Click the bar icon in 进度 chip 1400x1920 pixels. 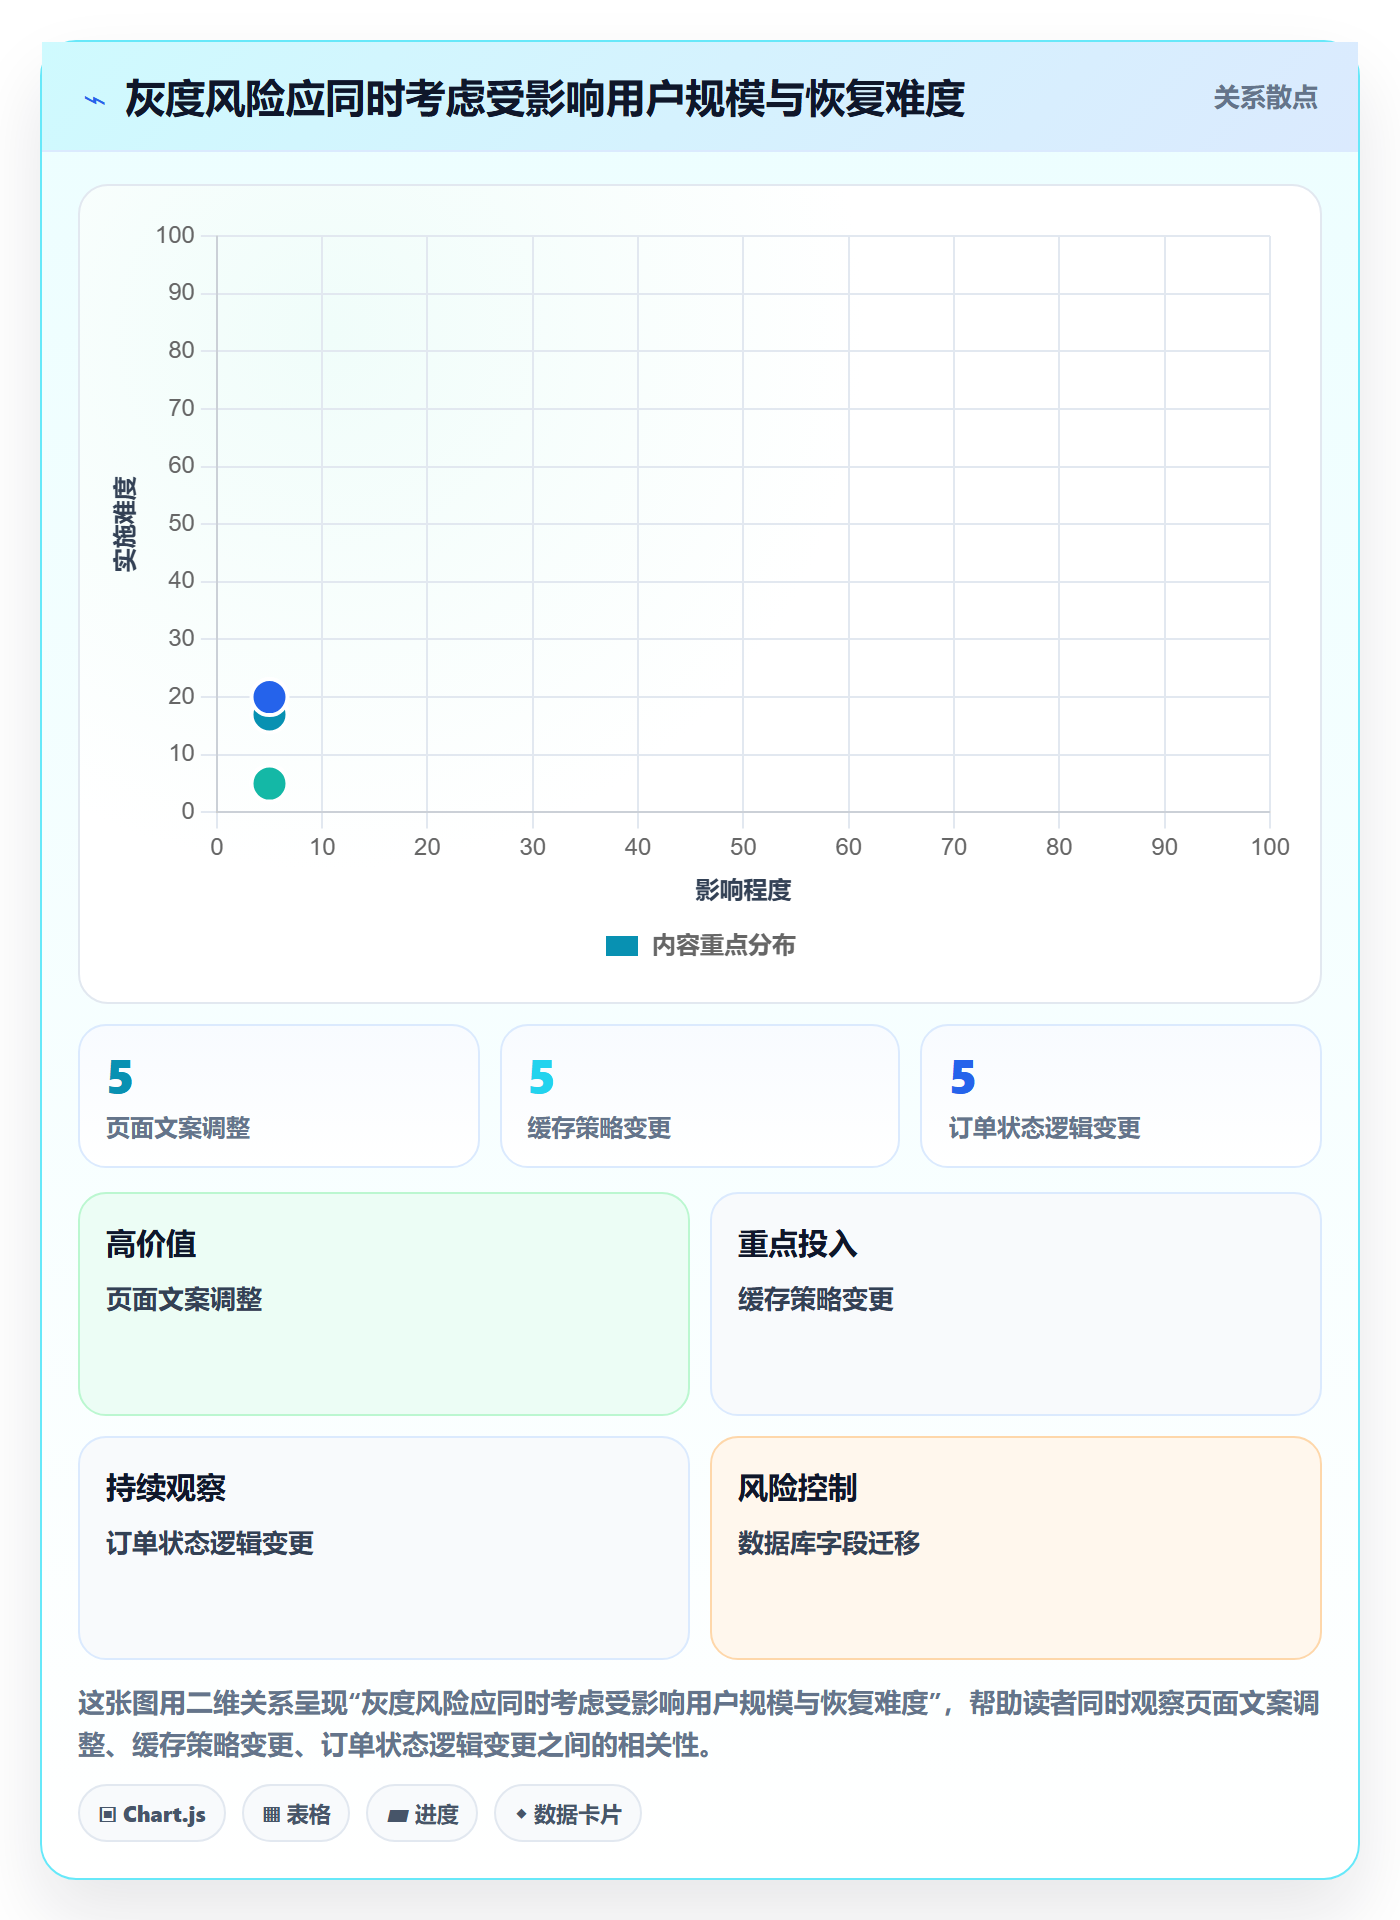click(x=398, y=1816)
